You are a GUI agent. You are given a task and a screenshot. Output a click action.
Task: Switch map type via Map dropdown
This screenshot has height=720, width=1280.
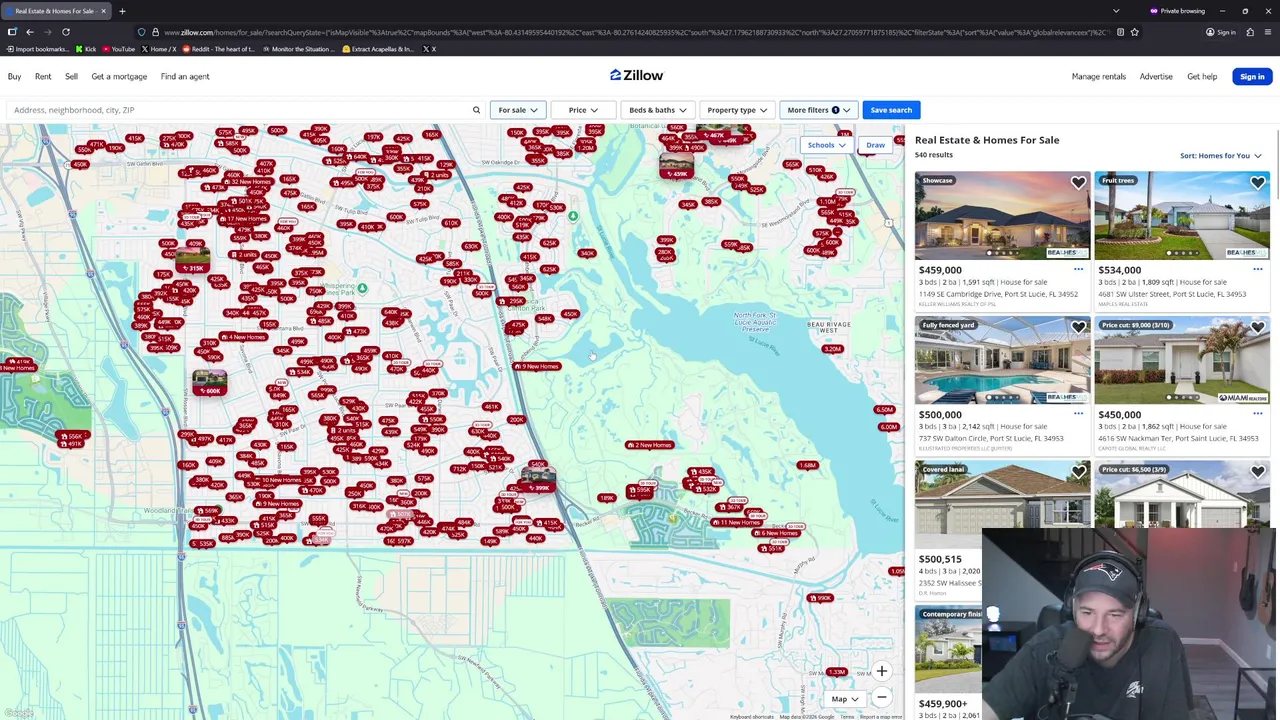click(x=845, y=699)
